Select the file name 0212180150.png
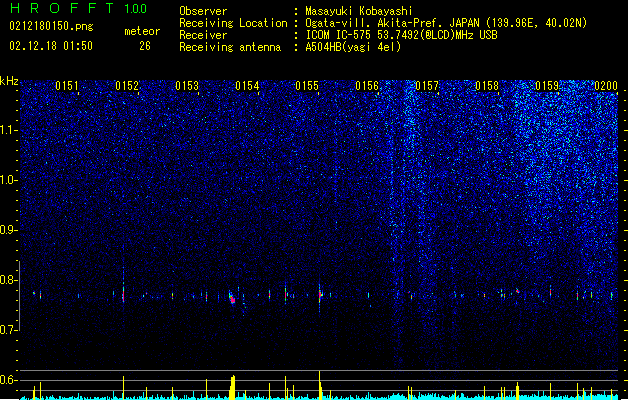 tap(51, 27)
